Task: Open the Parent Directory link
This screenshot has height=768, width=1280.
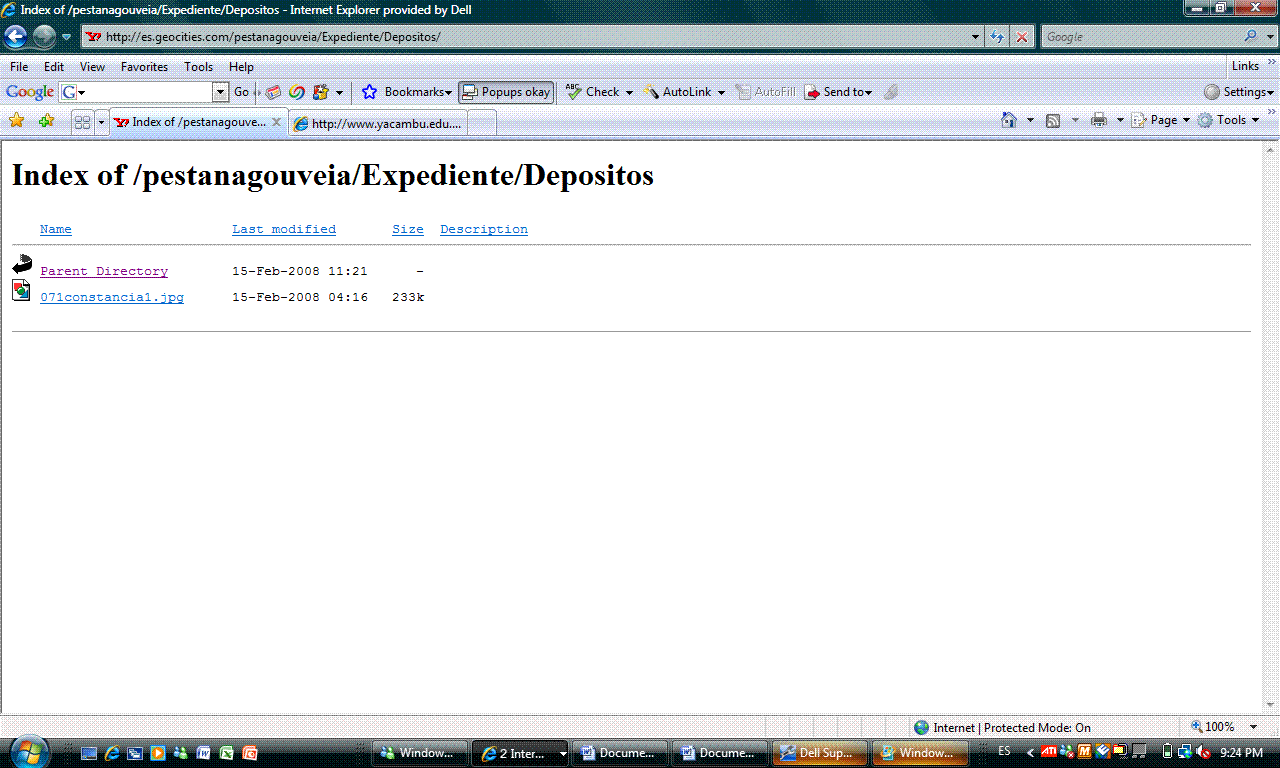Action: pos(104,271)
